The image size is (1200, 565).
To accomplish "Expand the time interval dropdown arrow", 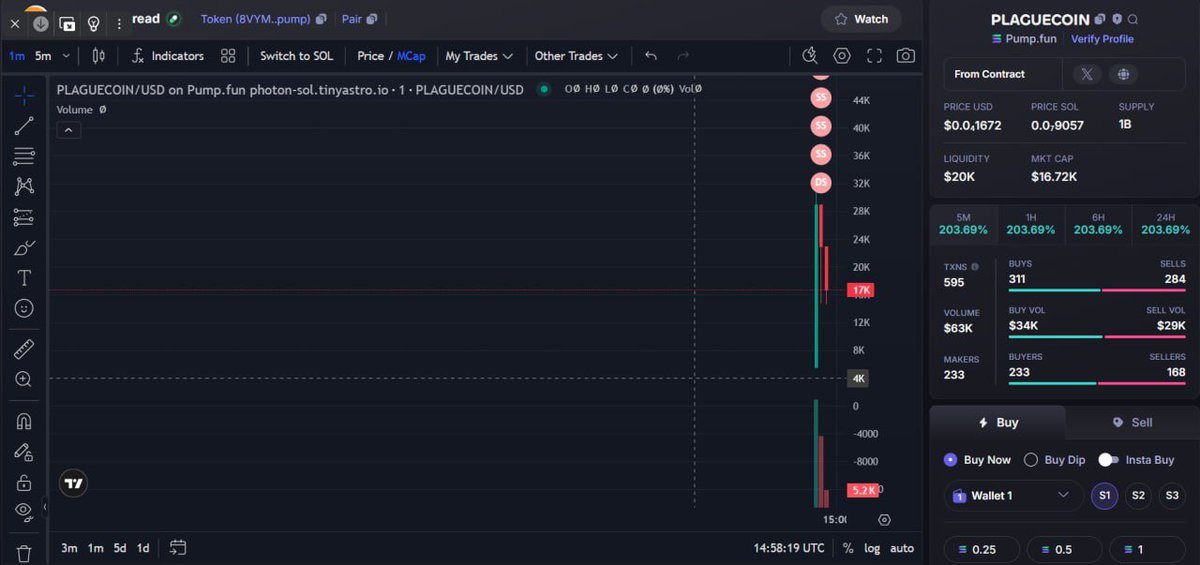I will point(67,56).
